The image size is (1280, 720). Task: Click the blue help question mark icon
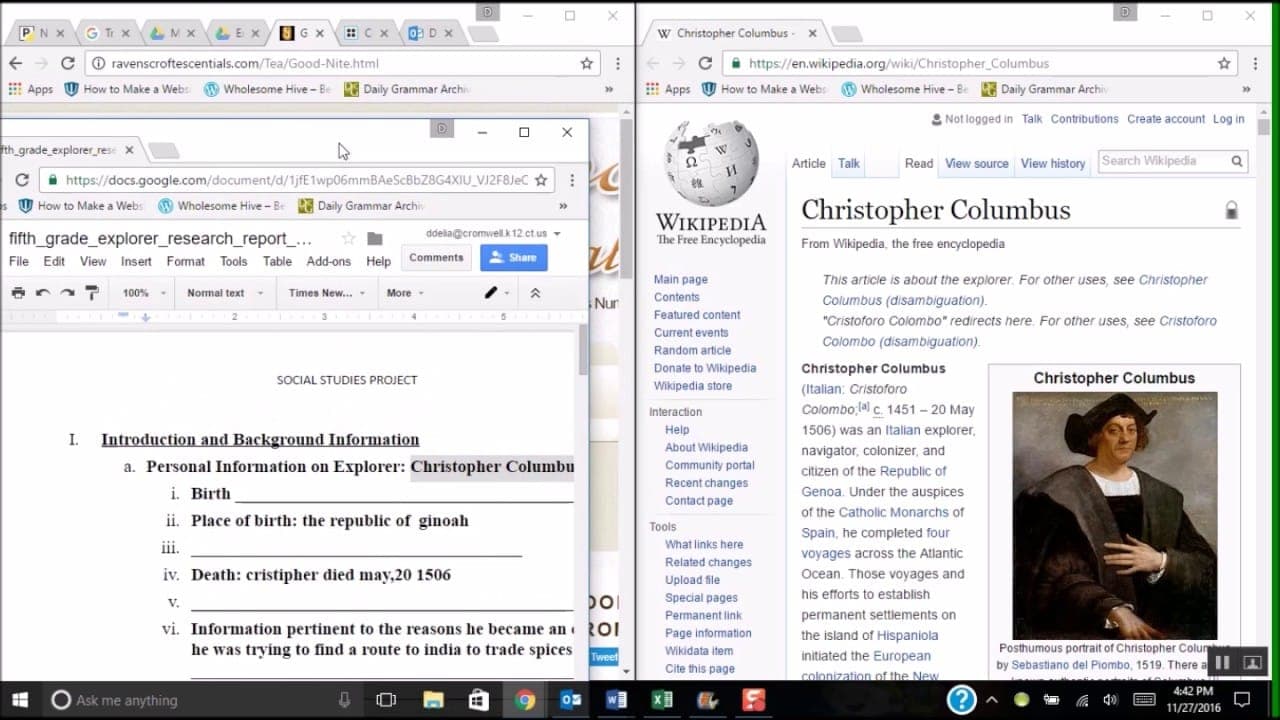(961, 700)
